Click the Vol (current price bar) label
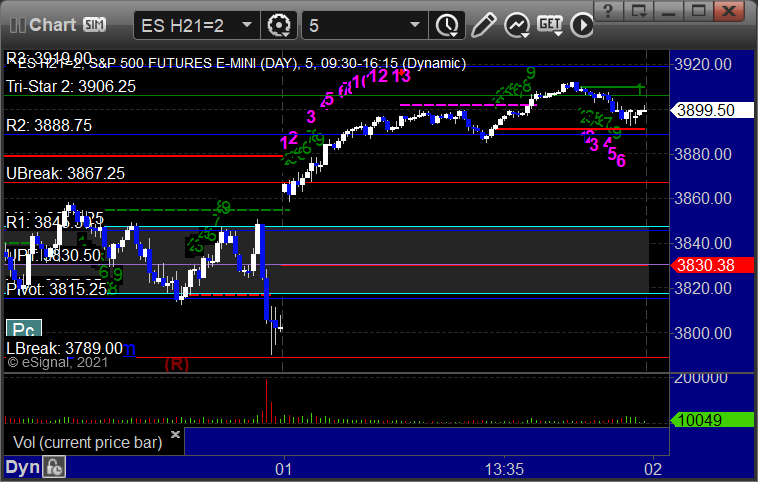The image size is (758, 482). (x=87, y=442)
